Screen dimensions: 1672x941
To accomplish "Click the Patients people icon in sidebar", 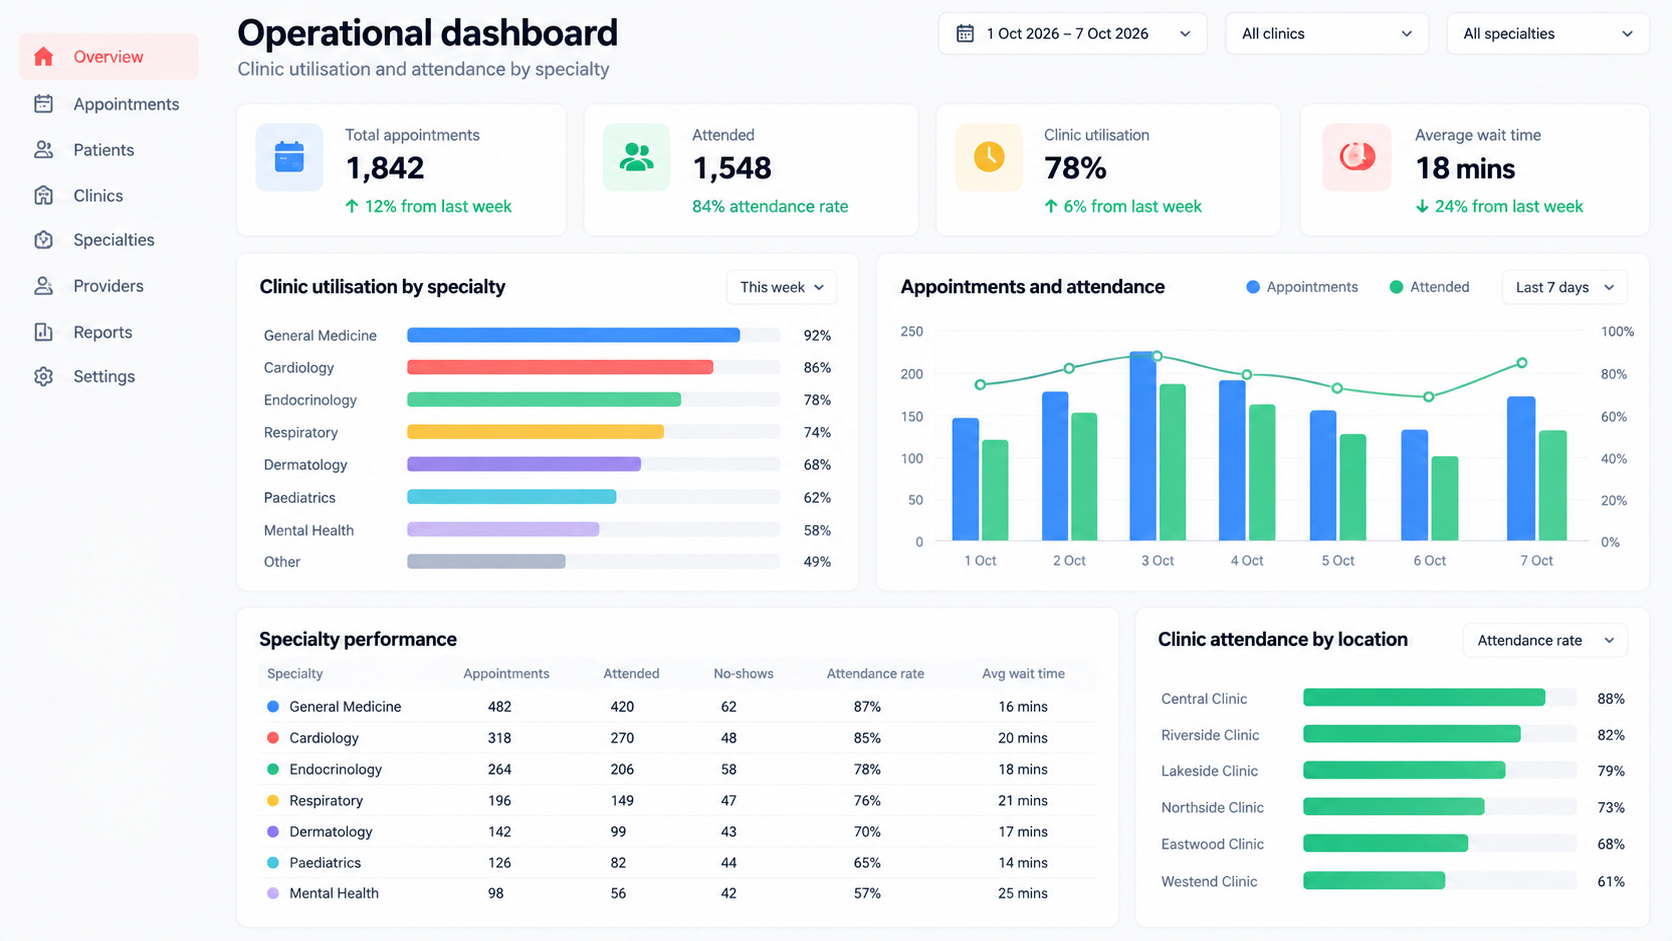I will [x=43, y=150].
